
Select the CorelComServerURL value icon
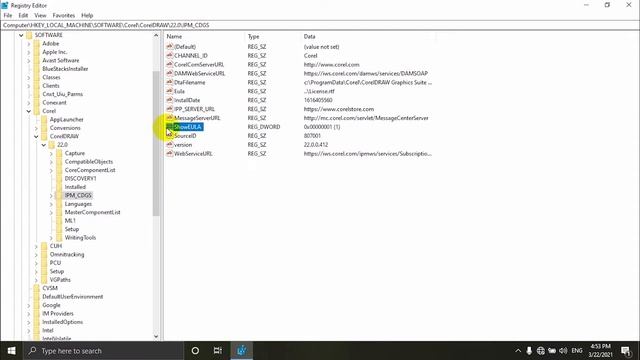pos(169,64)
